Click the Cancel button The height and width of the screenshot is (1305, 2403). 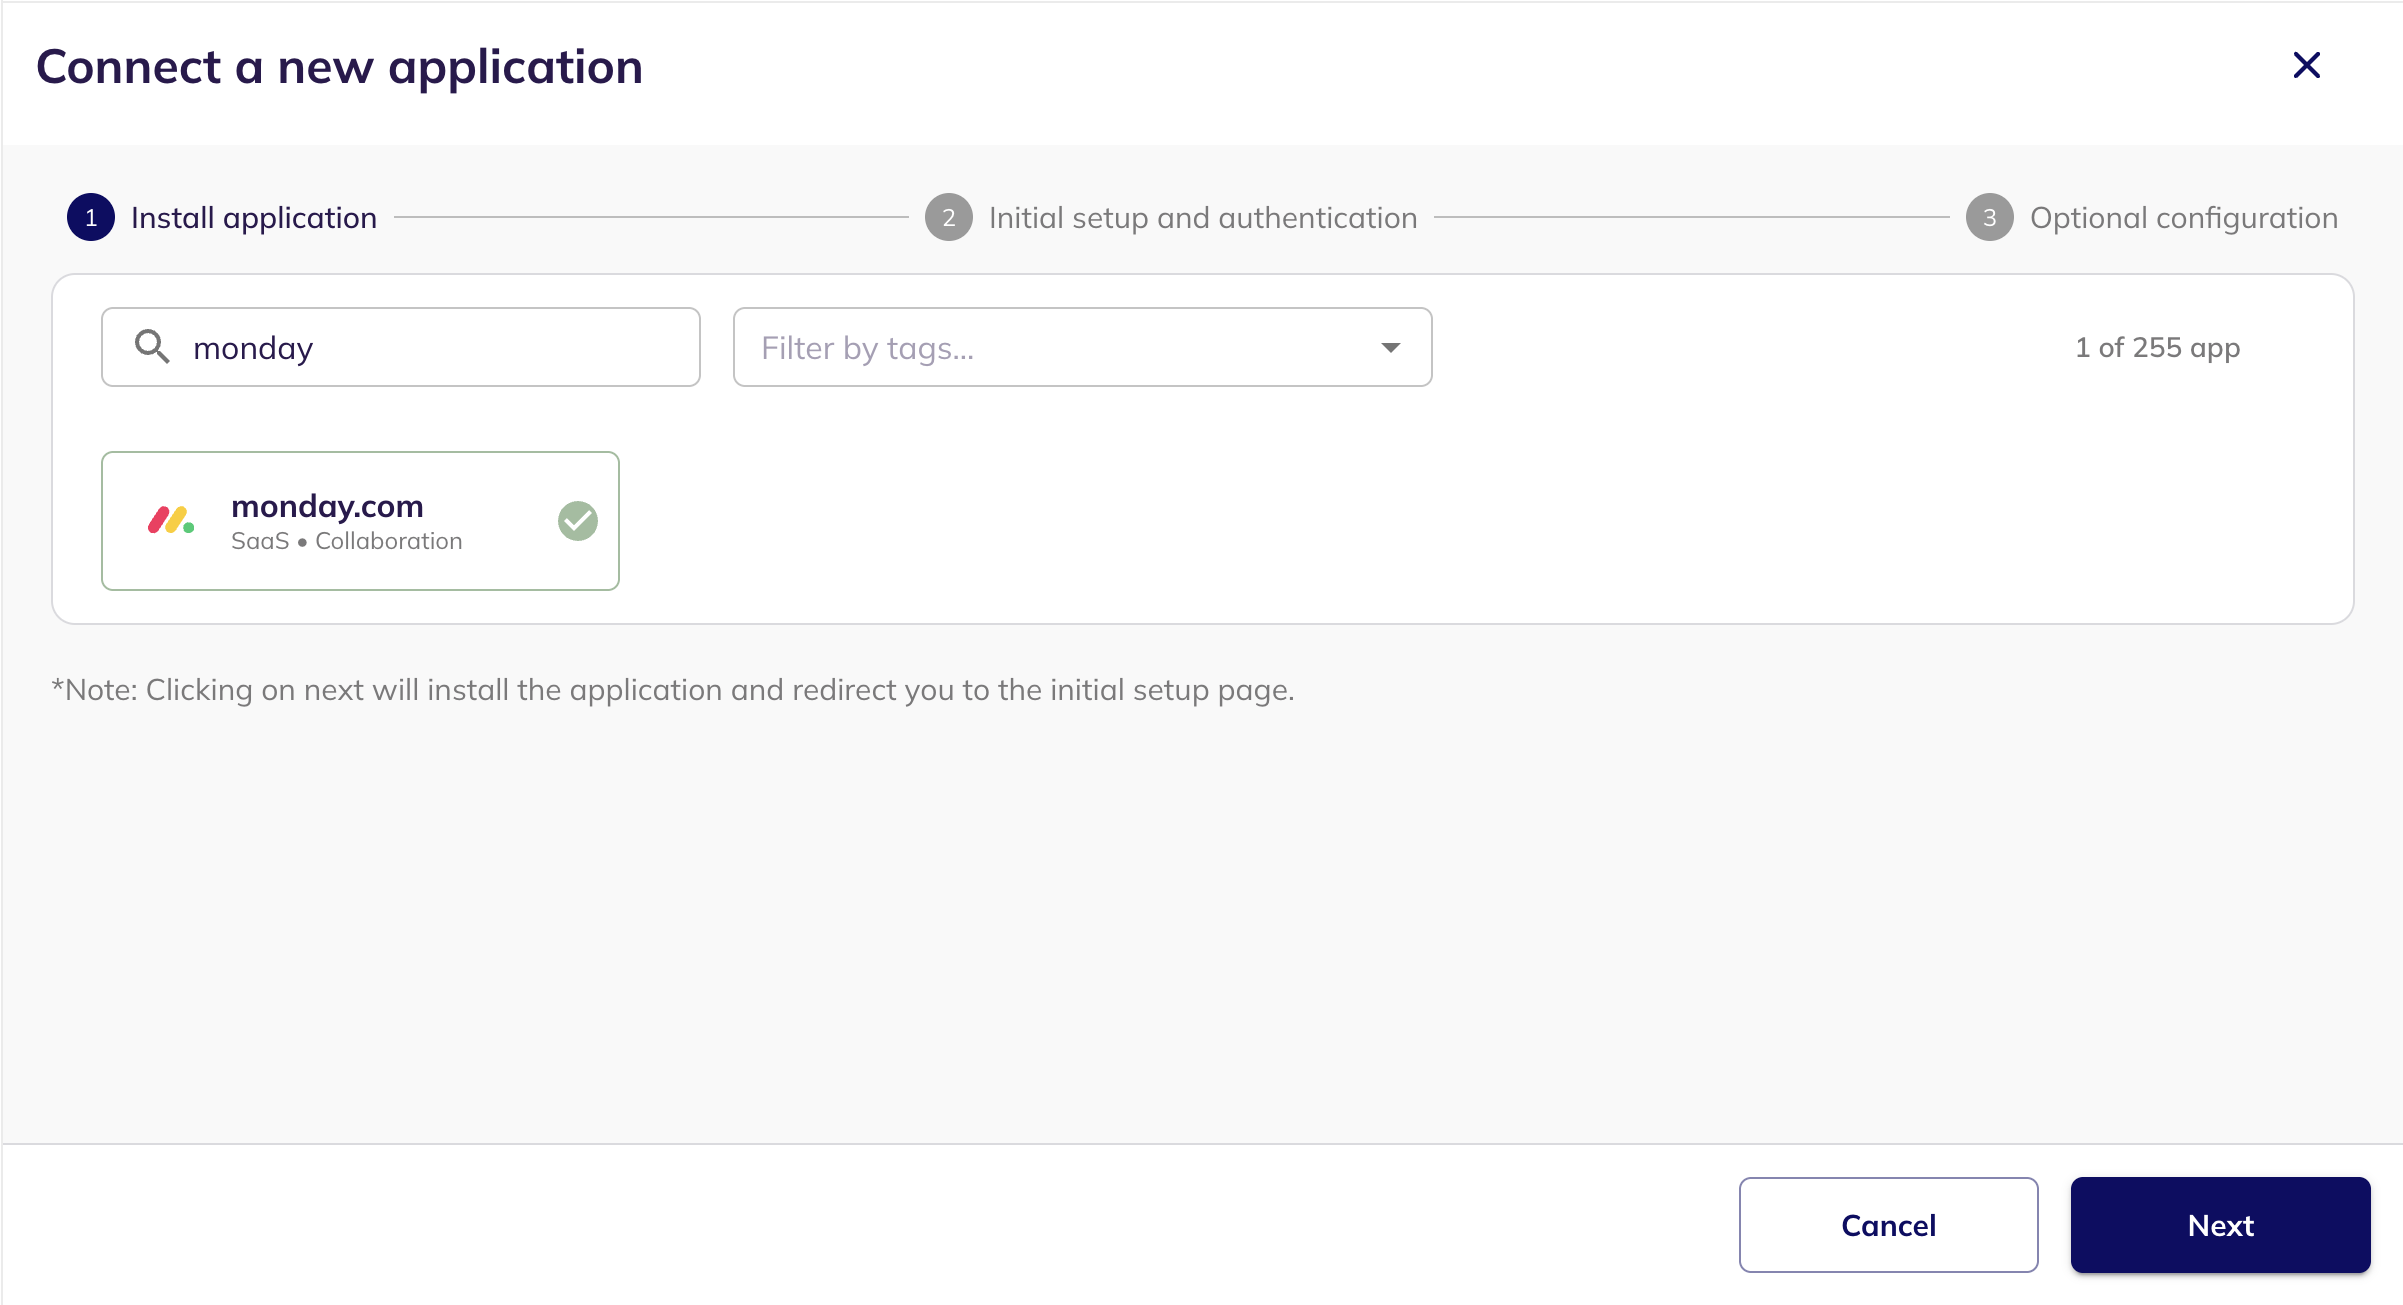click(1888, 1225)
